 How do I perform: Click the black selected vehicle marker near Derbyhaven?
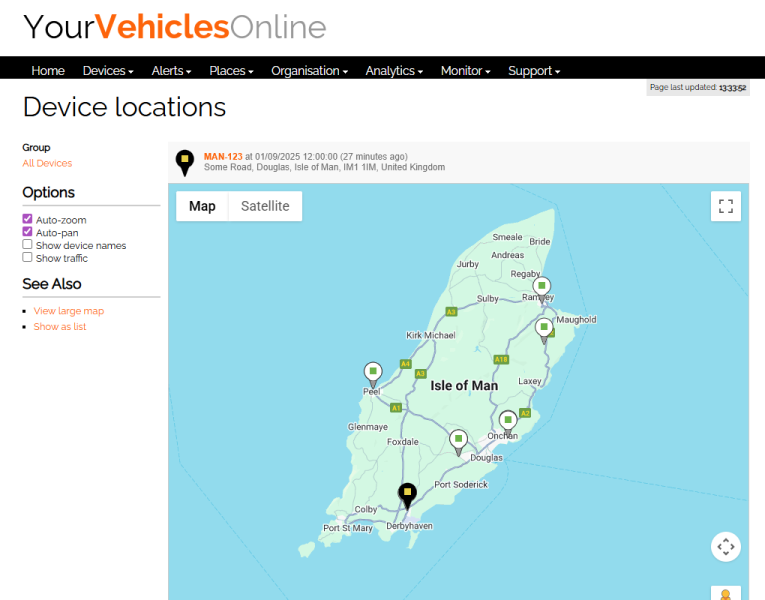point(407,493)
